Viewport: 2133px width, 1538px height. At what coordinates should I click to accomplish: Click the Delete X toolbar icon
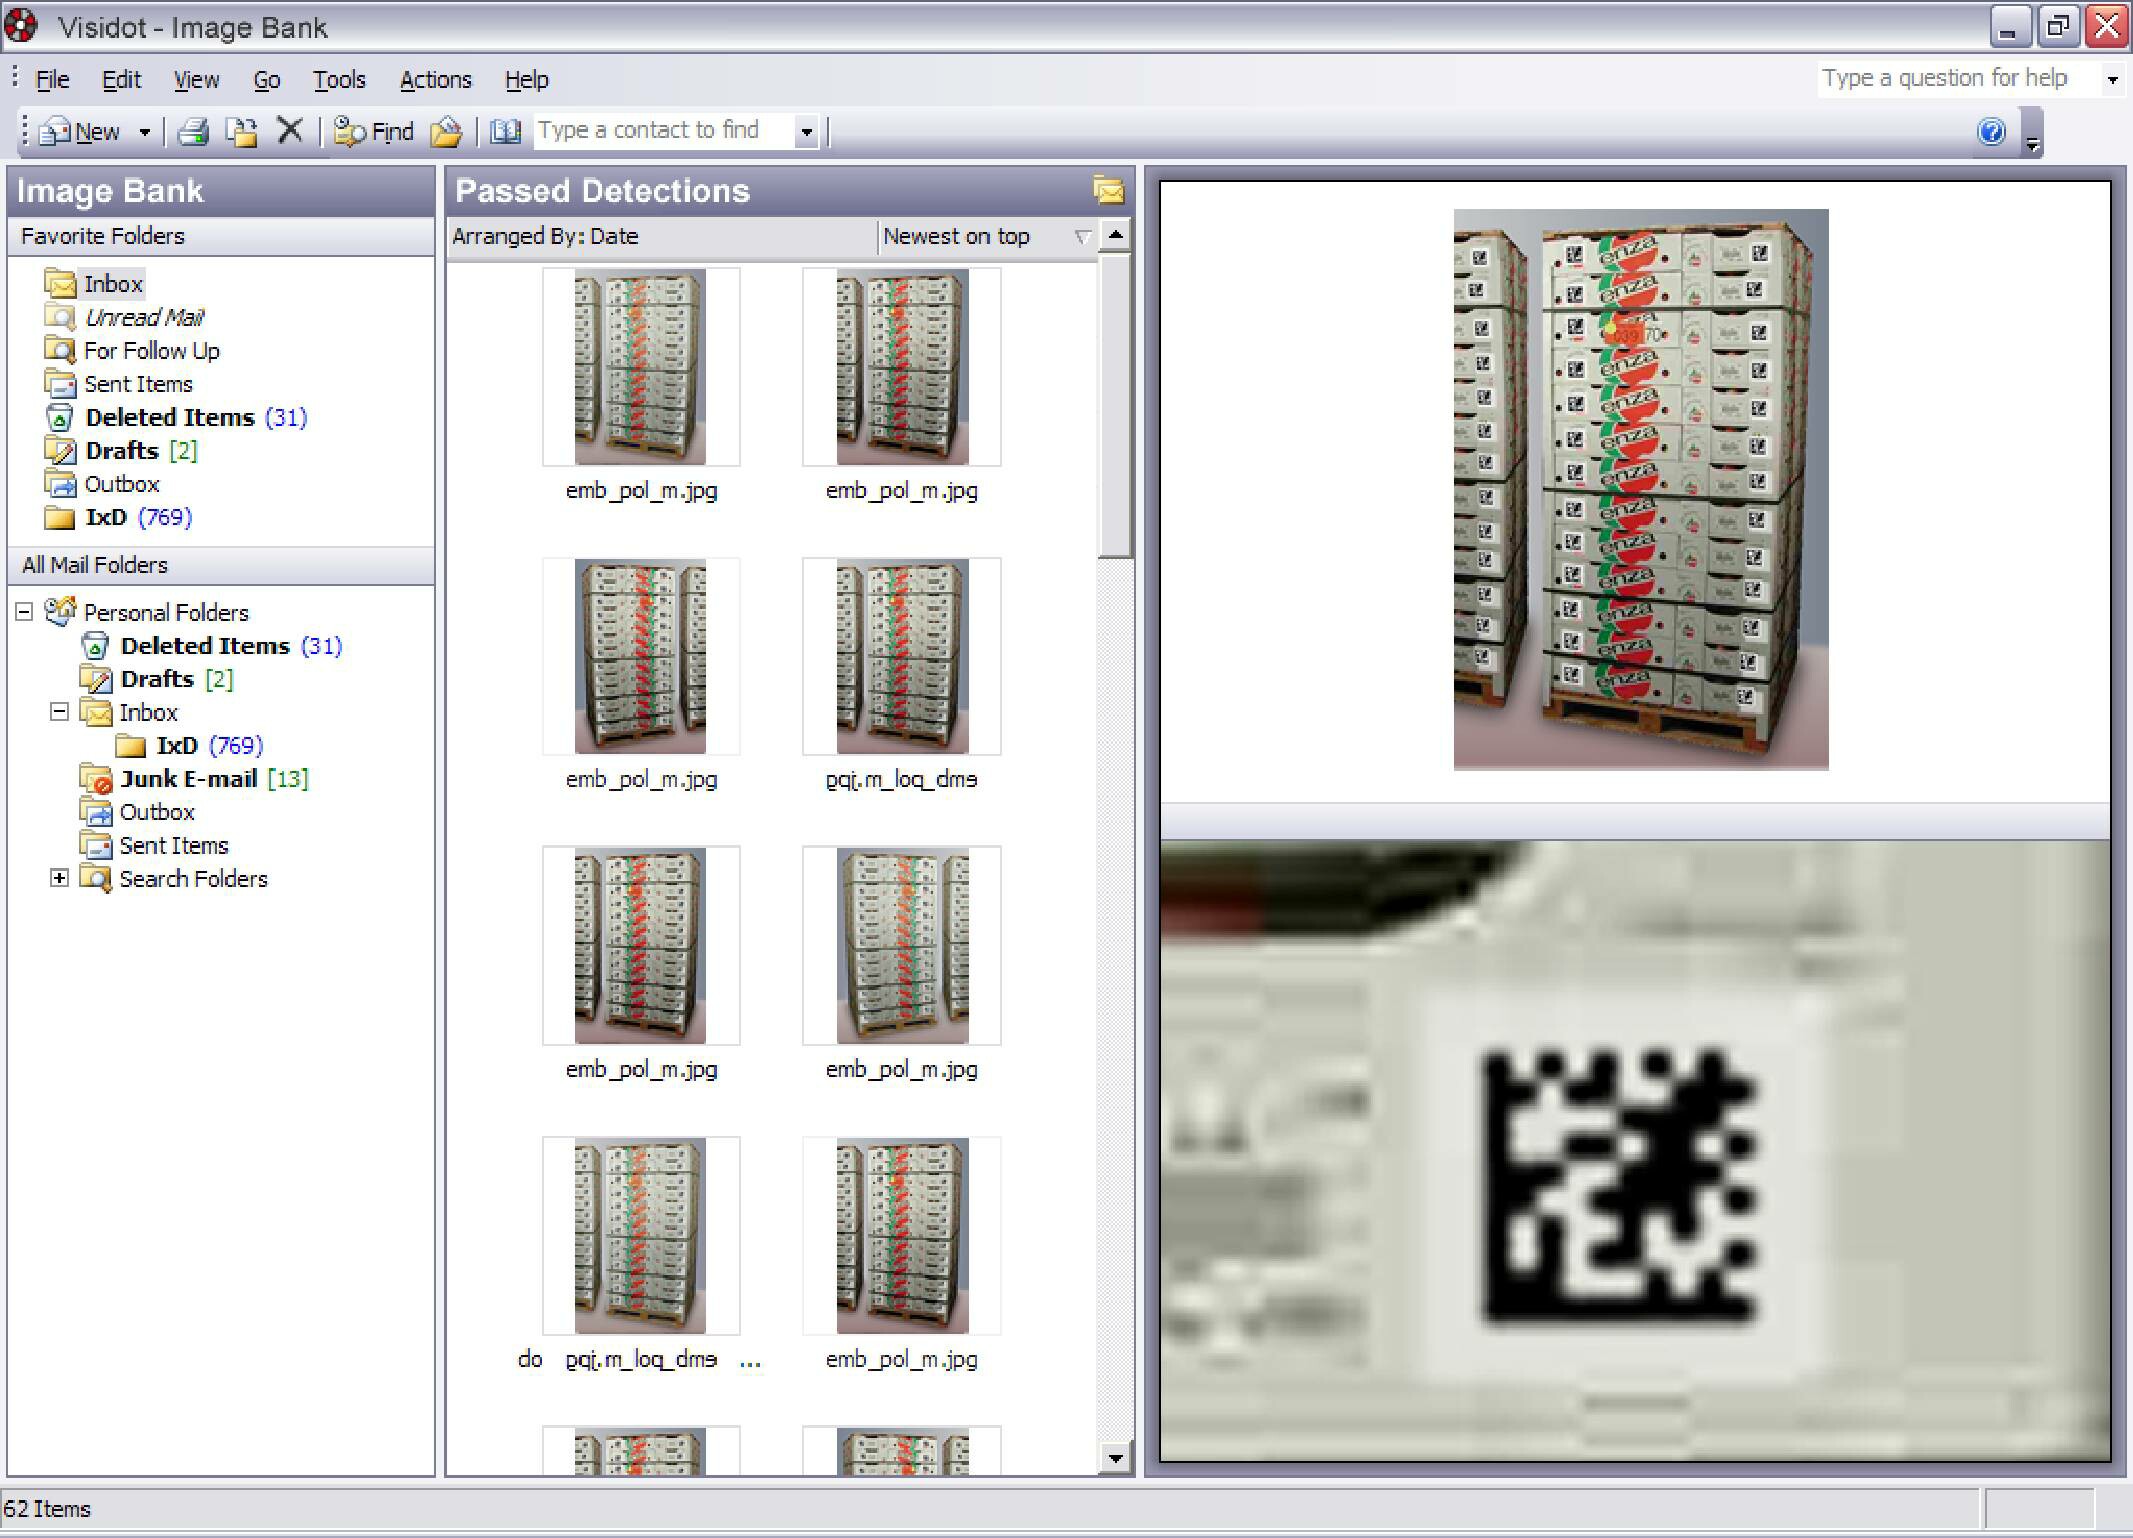click(290, 131)
